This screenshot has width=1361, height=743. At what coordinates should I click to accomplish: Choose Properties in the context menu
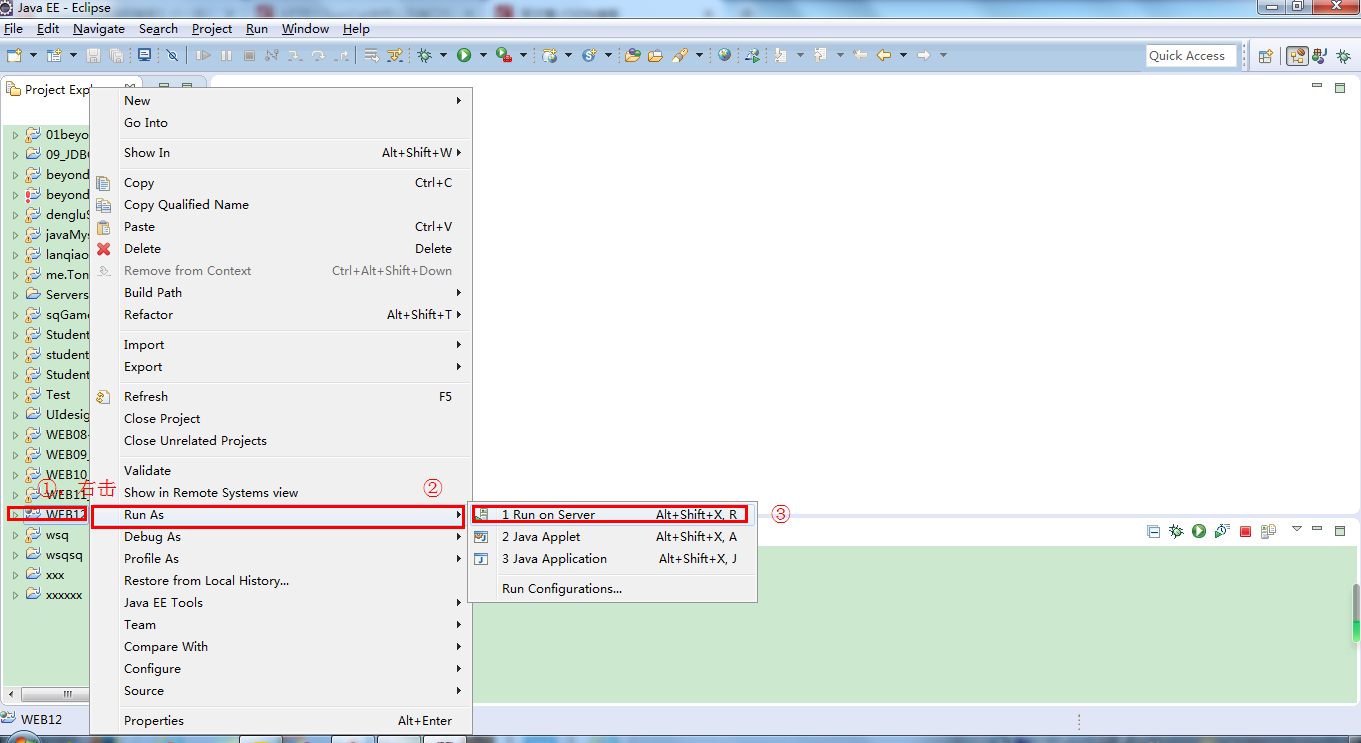tap(279, 720)
